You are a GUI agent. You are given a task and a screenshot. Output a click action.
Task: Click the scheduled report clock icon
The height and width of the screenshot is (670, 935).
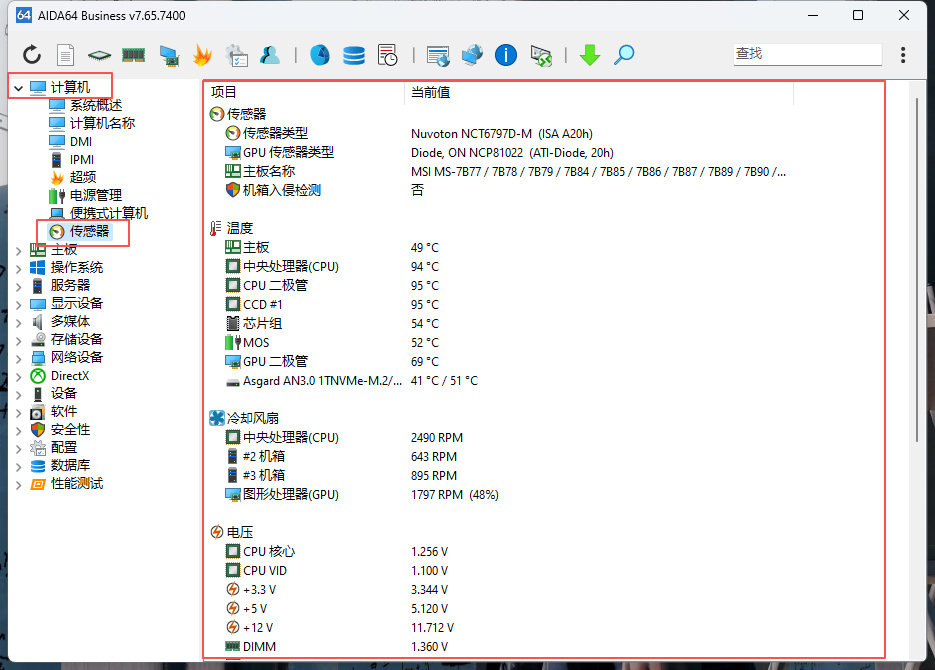(388, 55)
